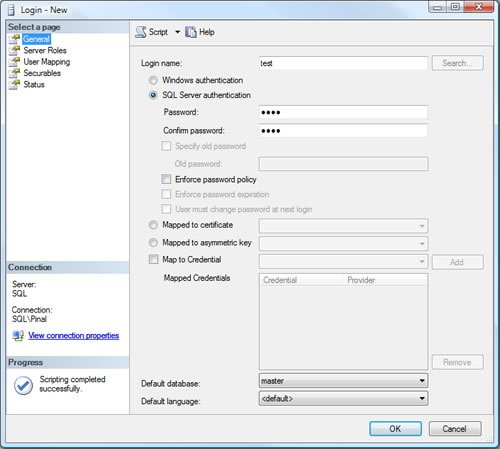Screen dimensions: 500x449
Task: Toggle Enforce password expiration checkbox
Action: 166,194
